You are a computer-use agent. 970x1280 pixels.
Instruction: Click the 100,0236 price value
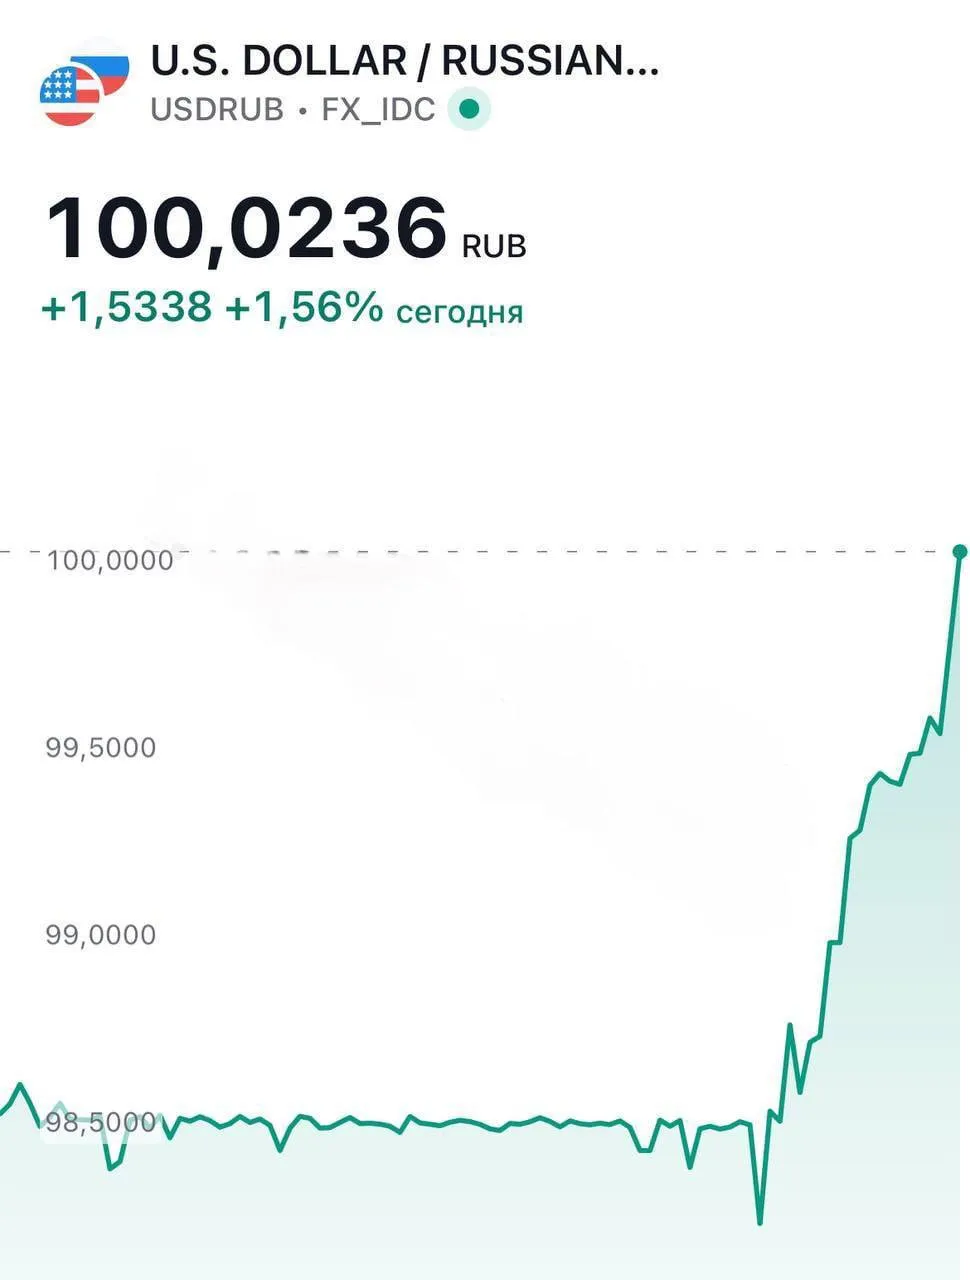(x=246, y=229)
